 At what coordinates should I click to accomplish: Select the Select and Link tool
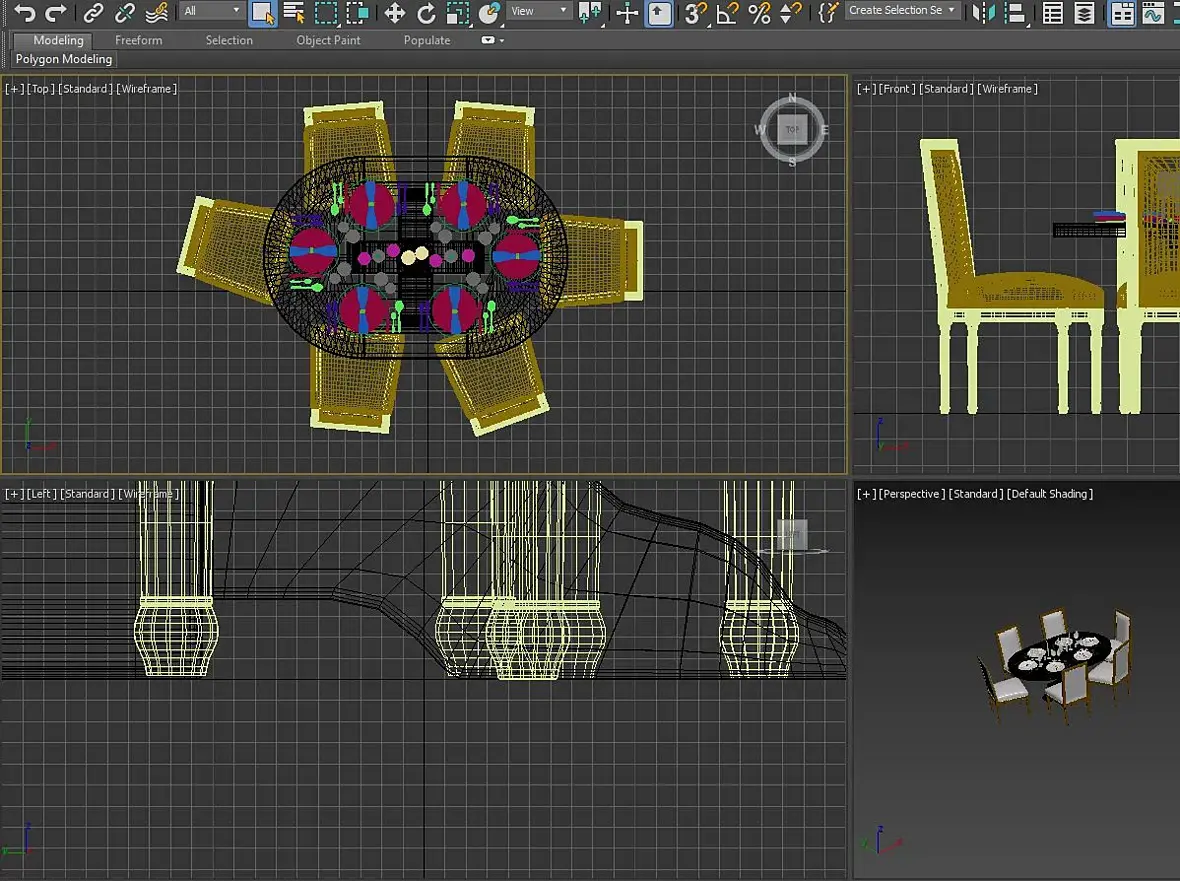pyautogui.click(x=93, y=12)
